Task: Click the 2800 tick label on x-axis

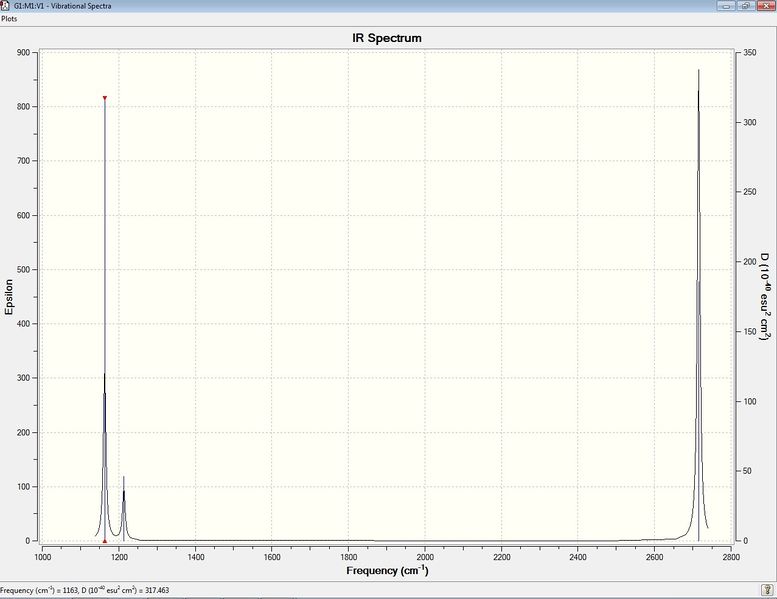Action: click(x=731, y=557)
